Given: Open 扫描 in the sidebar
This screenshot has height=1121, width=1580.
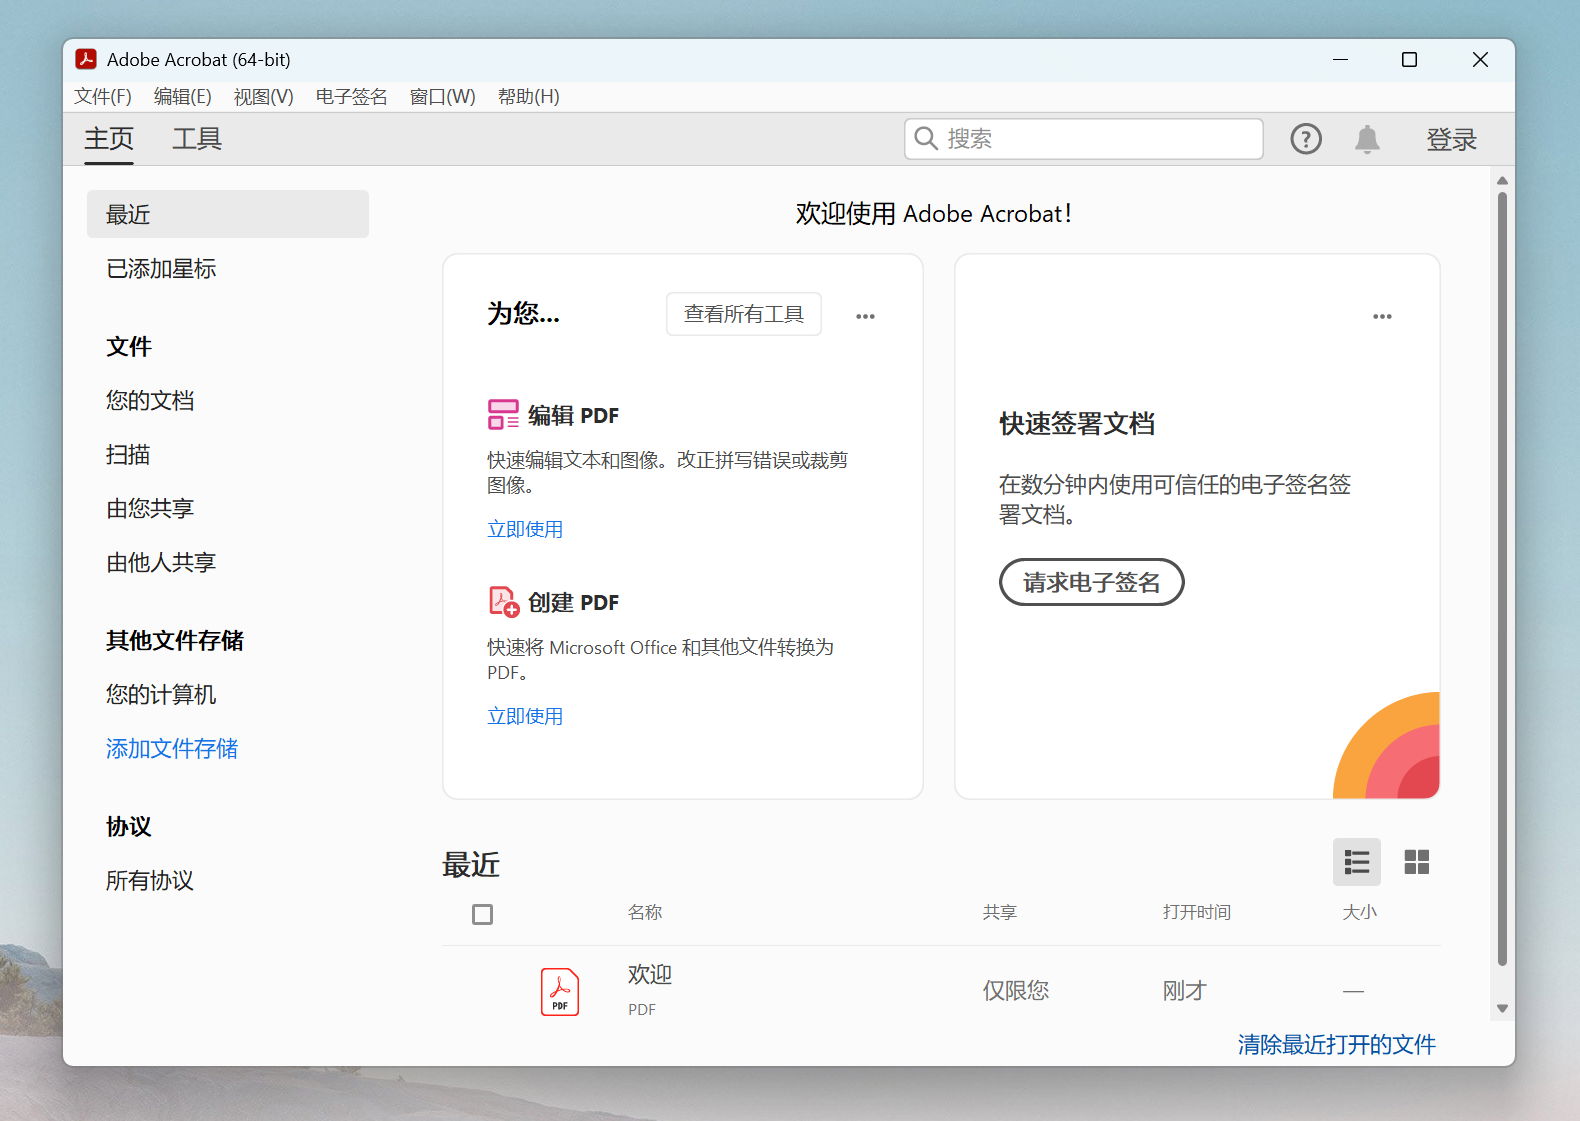Looking at the screenshot, I should pos(128,454).
